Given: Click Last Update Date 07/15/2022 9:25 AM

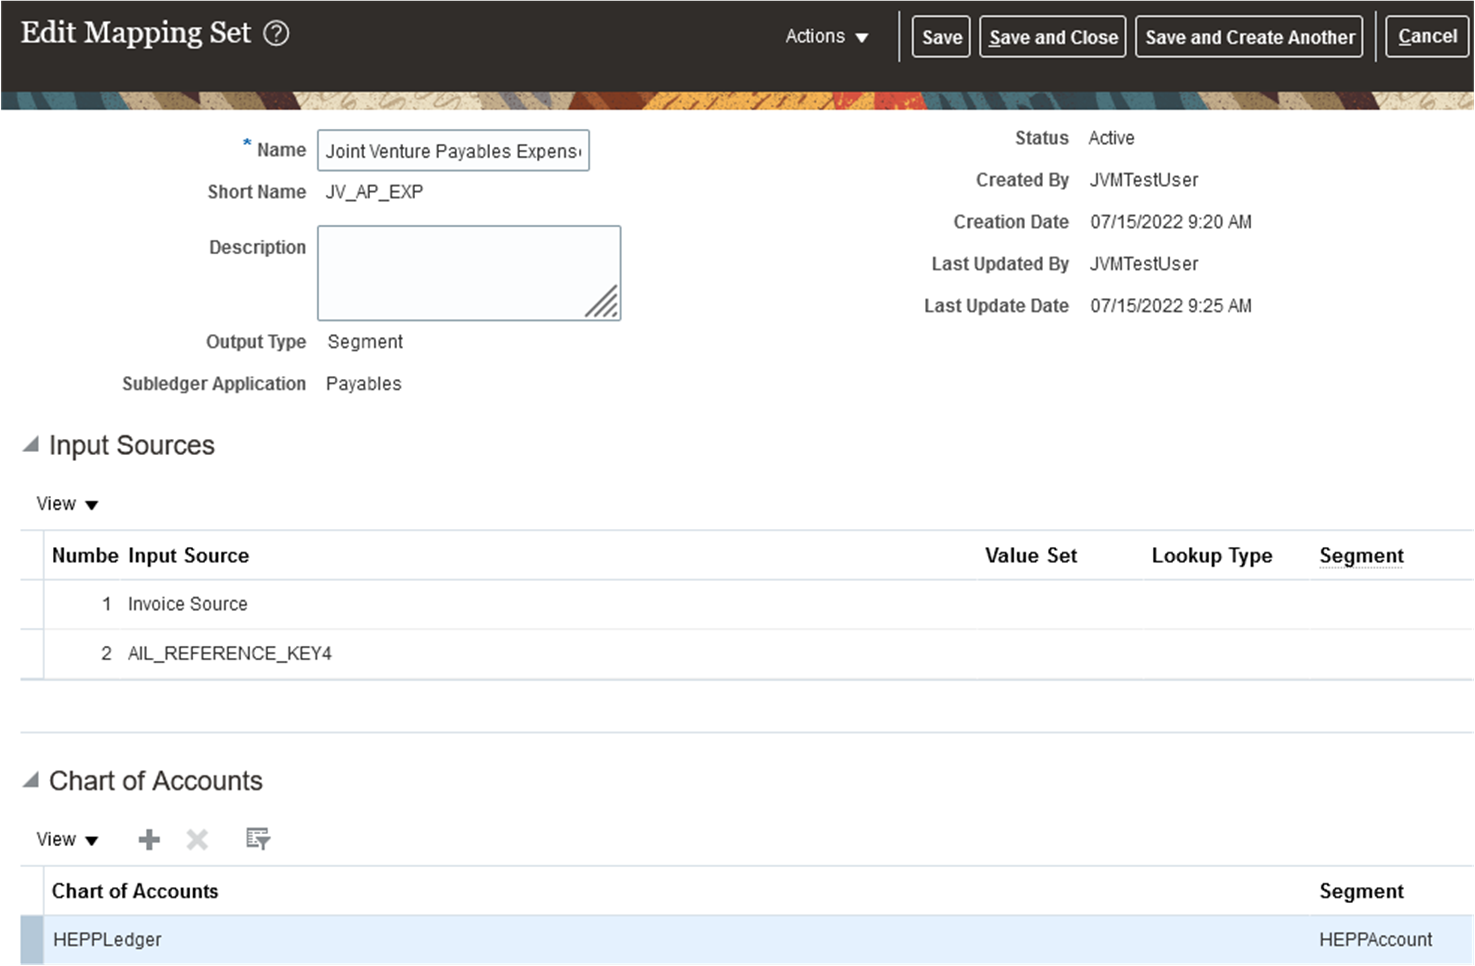Looking at the screenshot, I should pyautogui.click(x=1170, y=306).
